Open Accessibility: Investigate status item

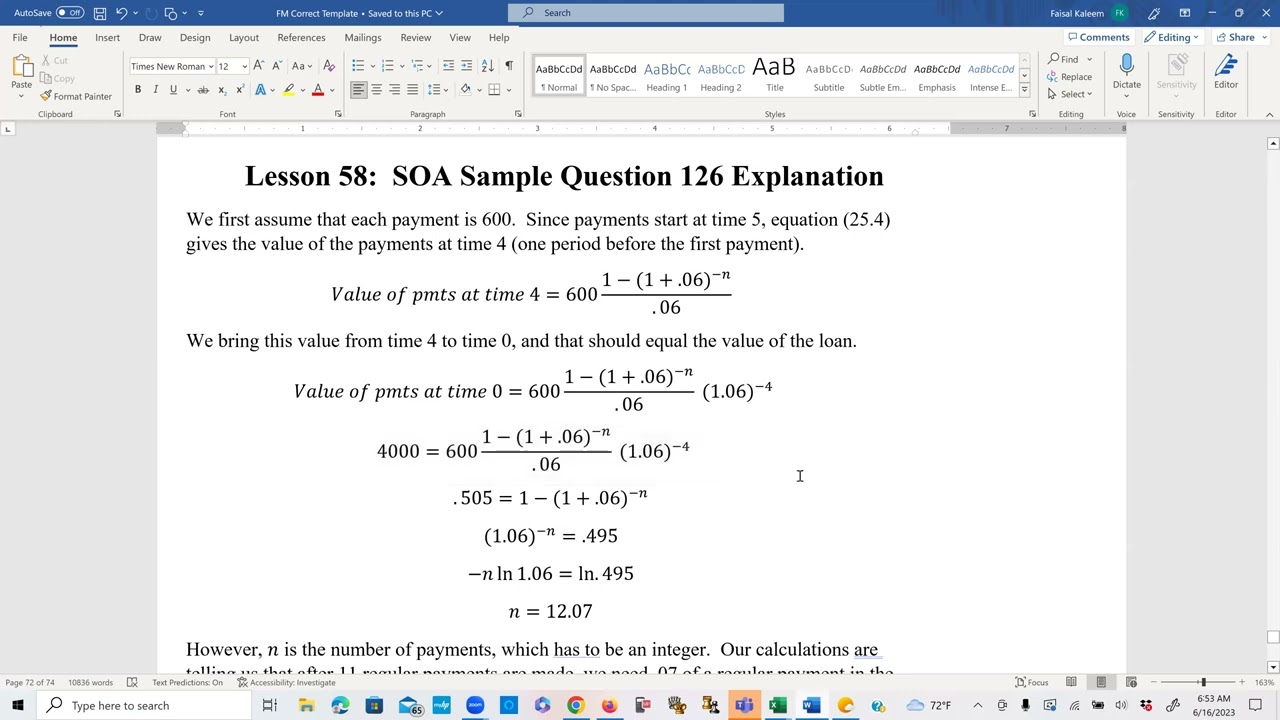tap(286, 682)
